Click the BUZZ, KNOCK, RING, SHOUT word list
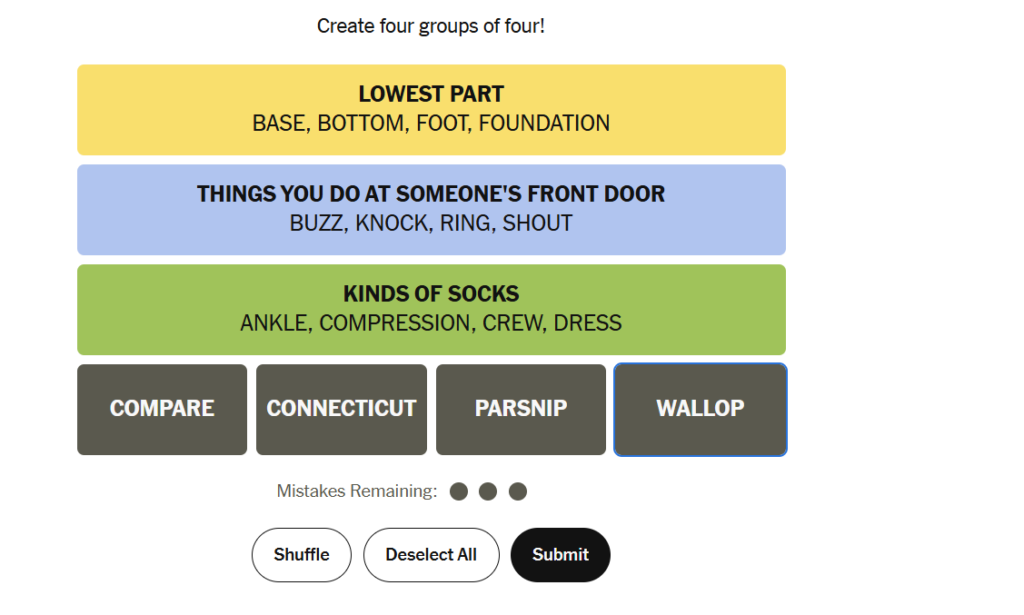The height and width of the screenshot is (615, 1024). coord(431,223)
